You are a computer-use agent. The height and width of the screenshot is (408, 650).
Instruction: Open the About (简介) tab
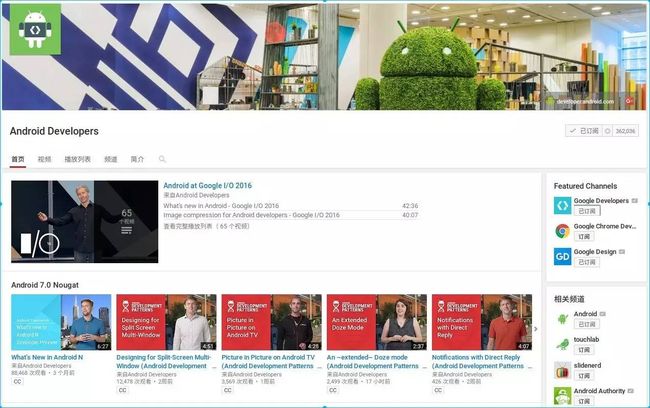137,159
